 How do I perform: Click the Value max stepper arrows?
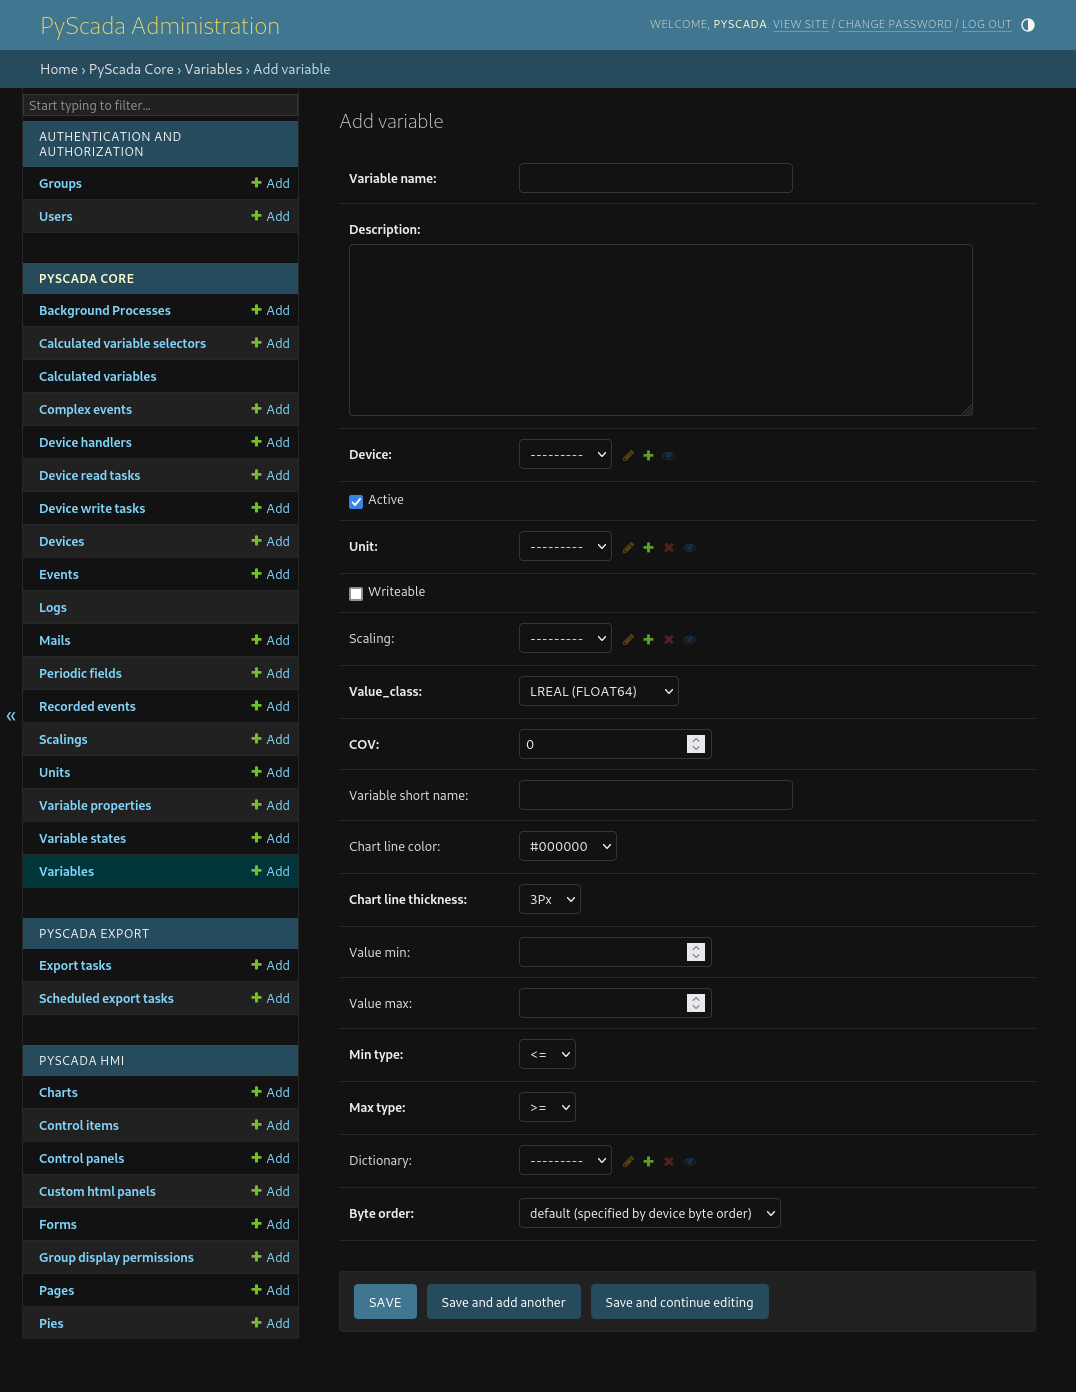(696, 1003)
